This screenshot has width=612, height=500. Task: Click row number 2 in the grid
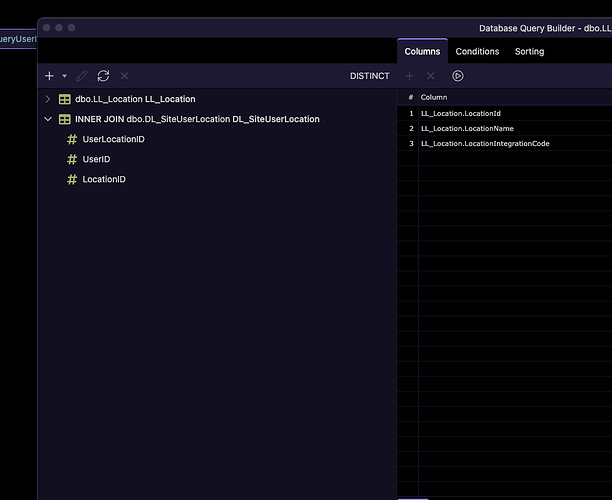411,128
